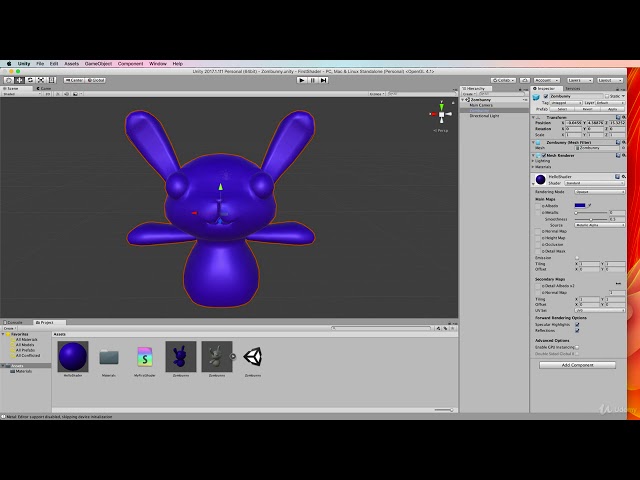Open the Layout dropdown
This screenshot has height=480, width=640.
pyautogui.click(x=610, y=80)
